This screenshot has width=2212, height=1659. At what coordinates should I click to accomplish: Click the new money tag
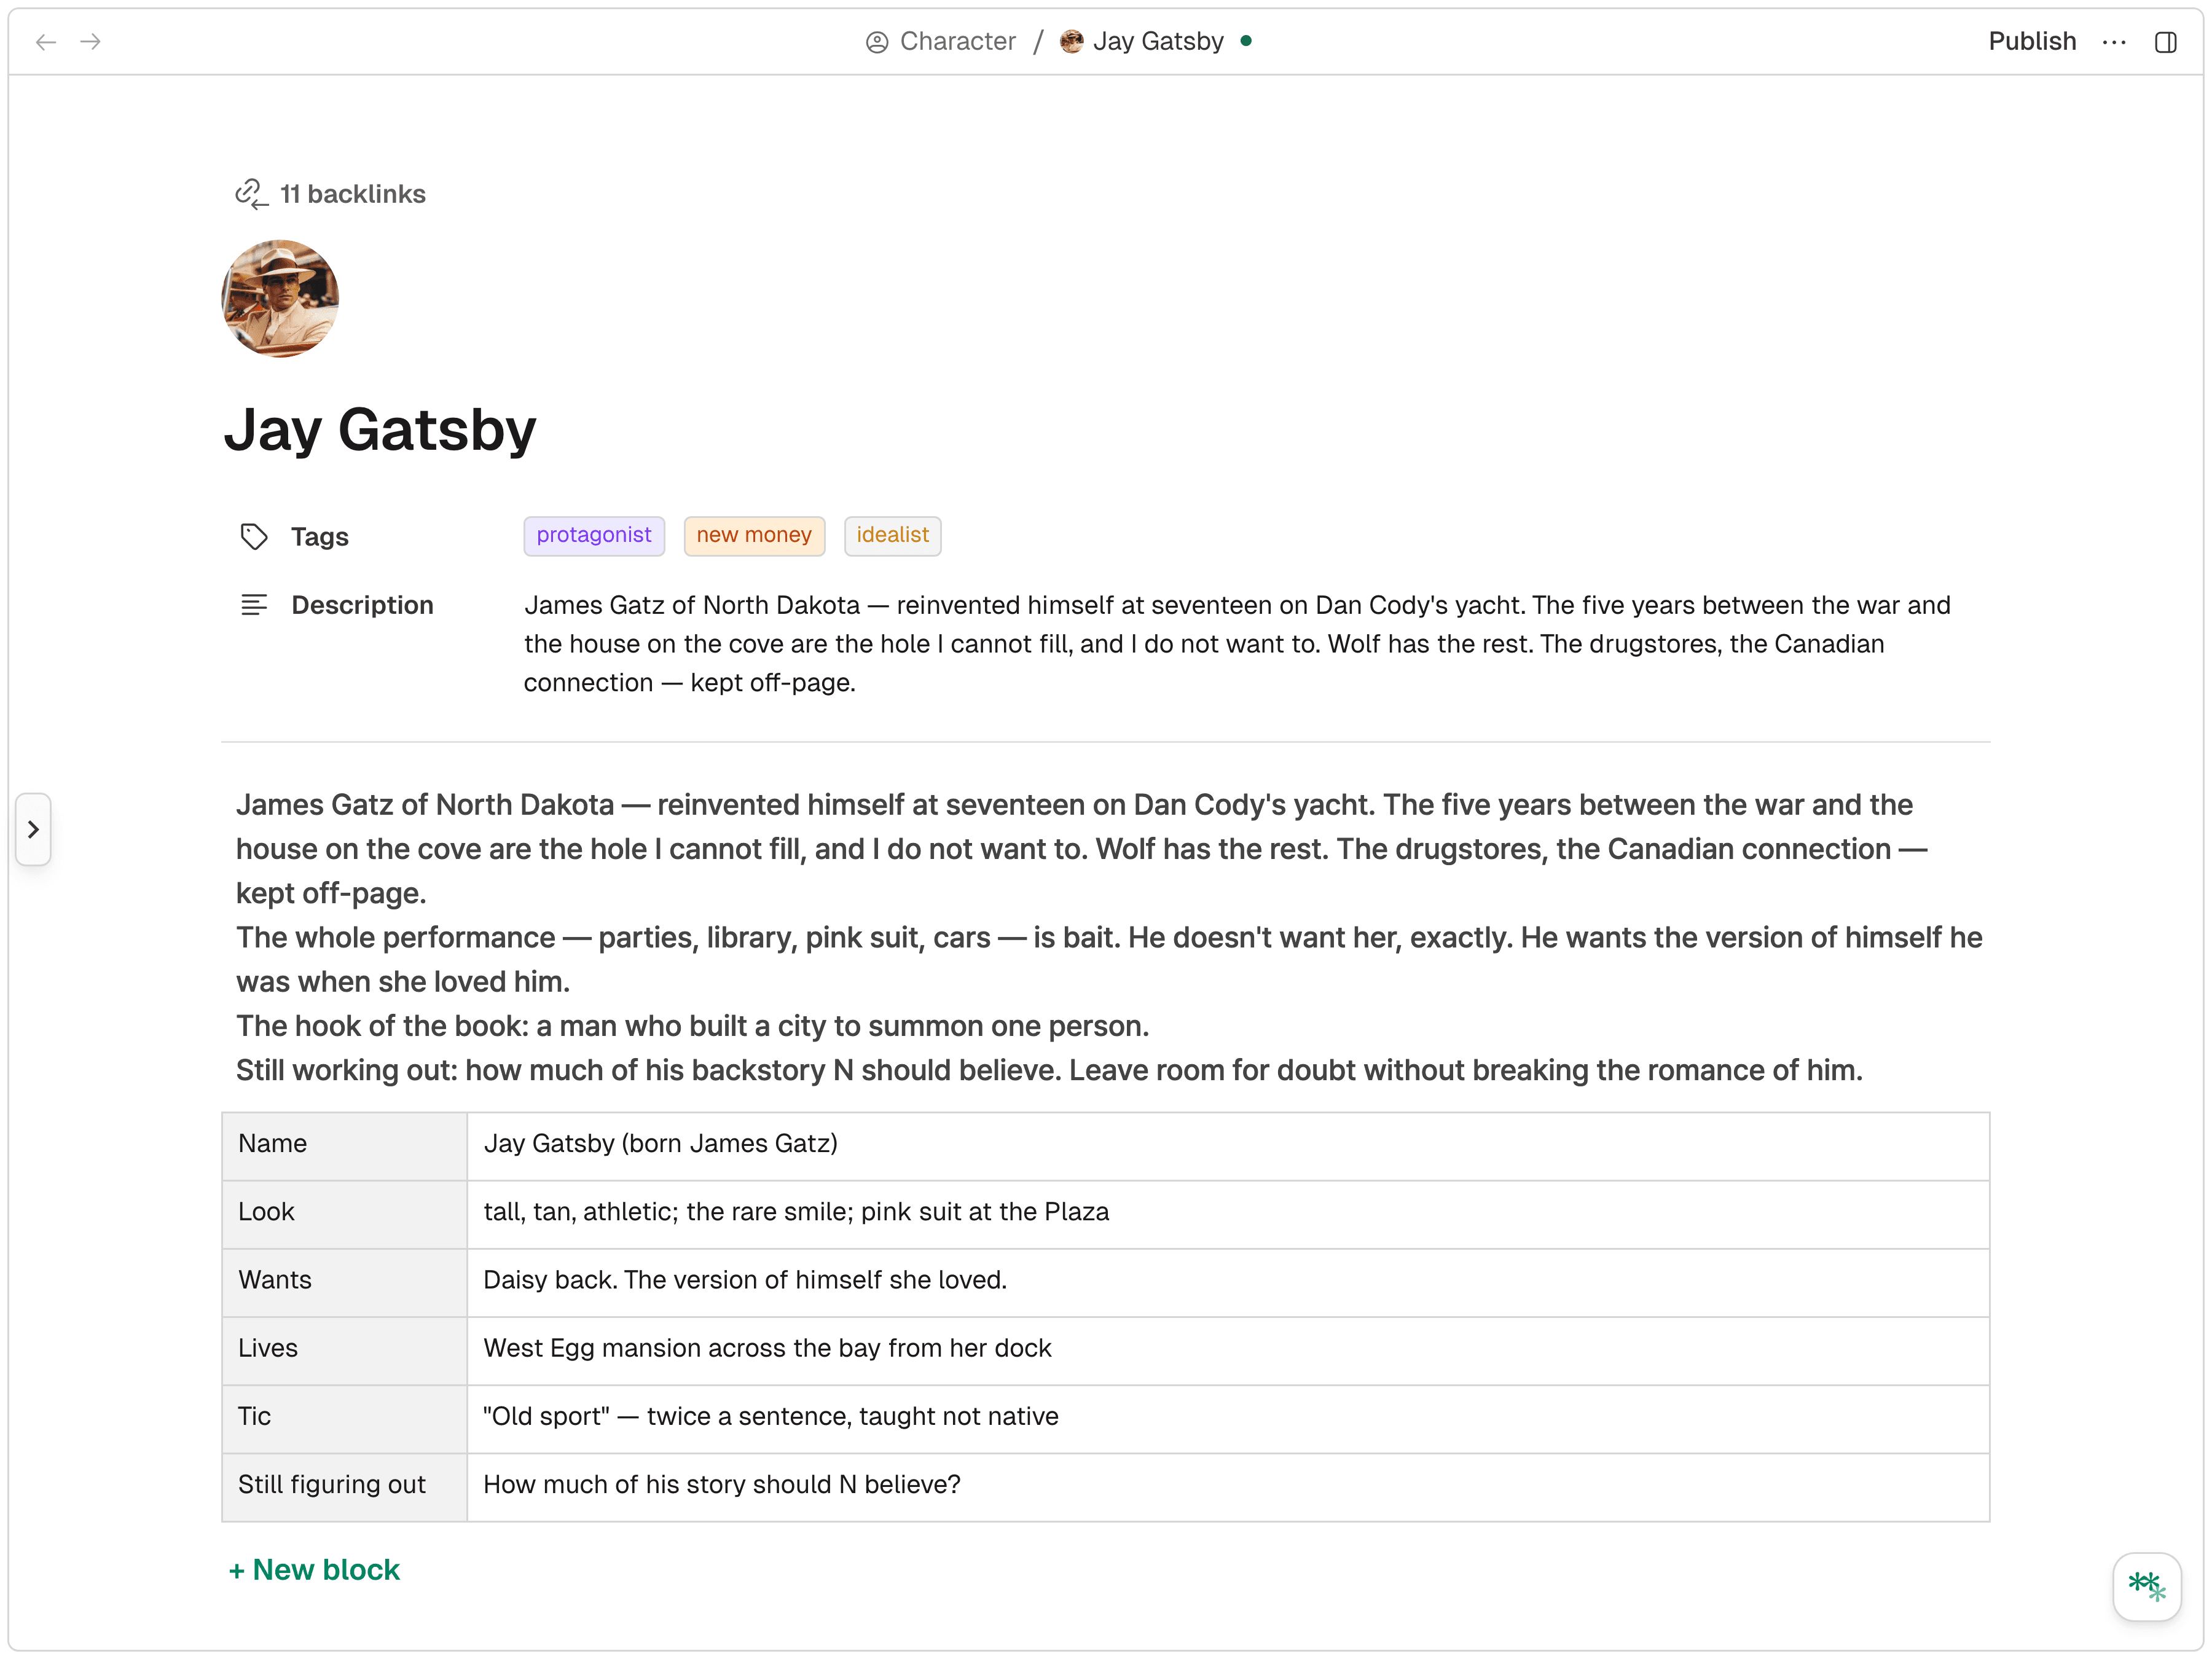[754, 536]
